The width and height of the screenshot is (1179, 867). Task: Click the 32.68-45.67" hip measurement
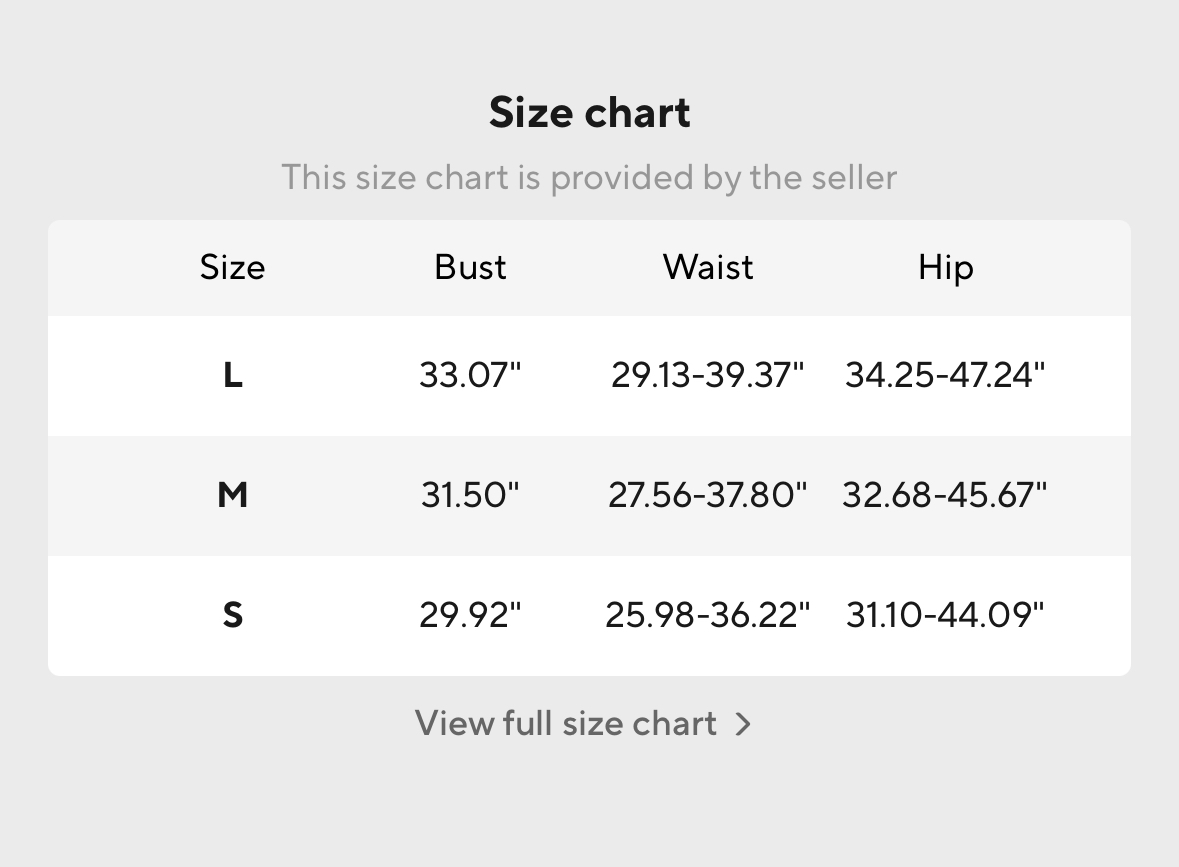(945, 495)
